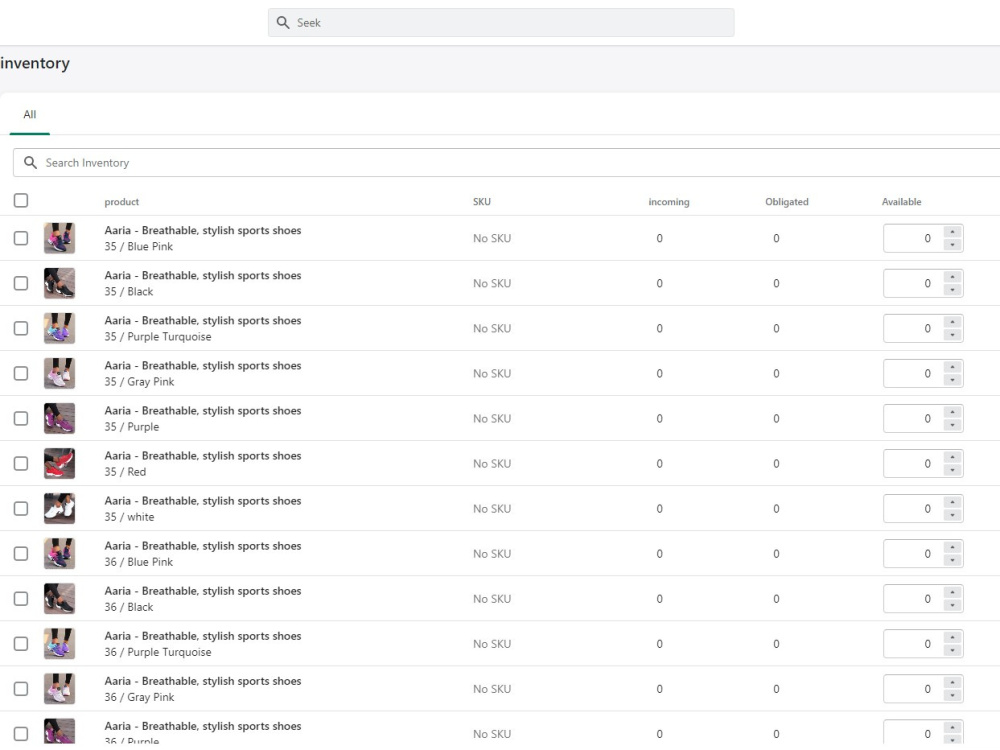The width and height of the screenshot is (1000, 750).
Task: Increase available stock for 35 / Gray Pink
Action: point(952,367)
